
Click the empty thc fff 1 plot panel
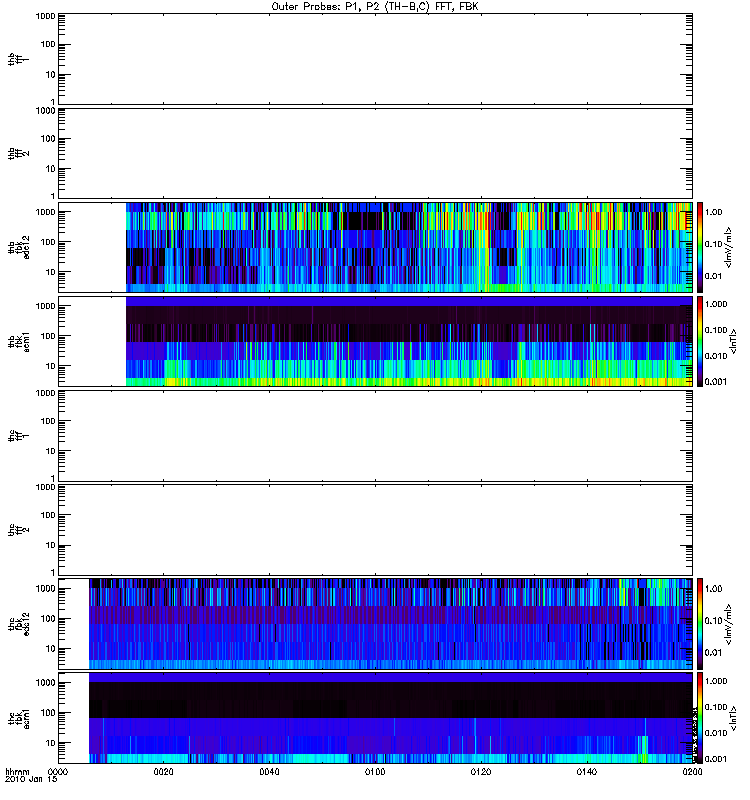376,436
